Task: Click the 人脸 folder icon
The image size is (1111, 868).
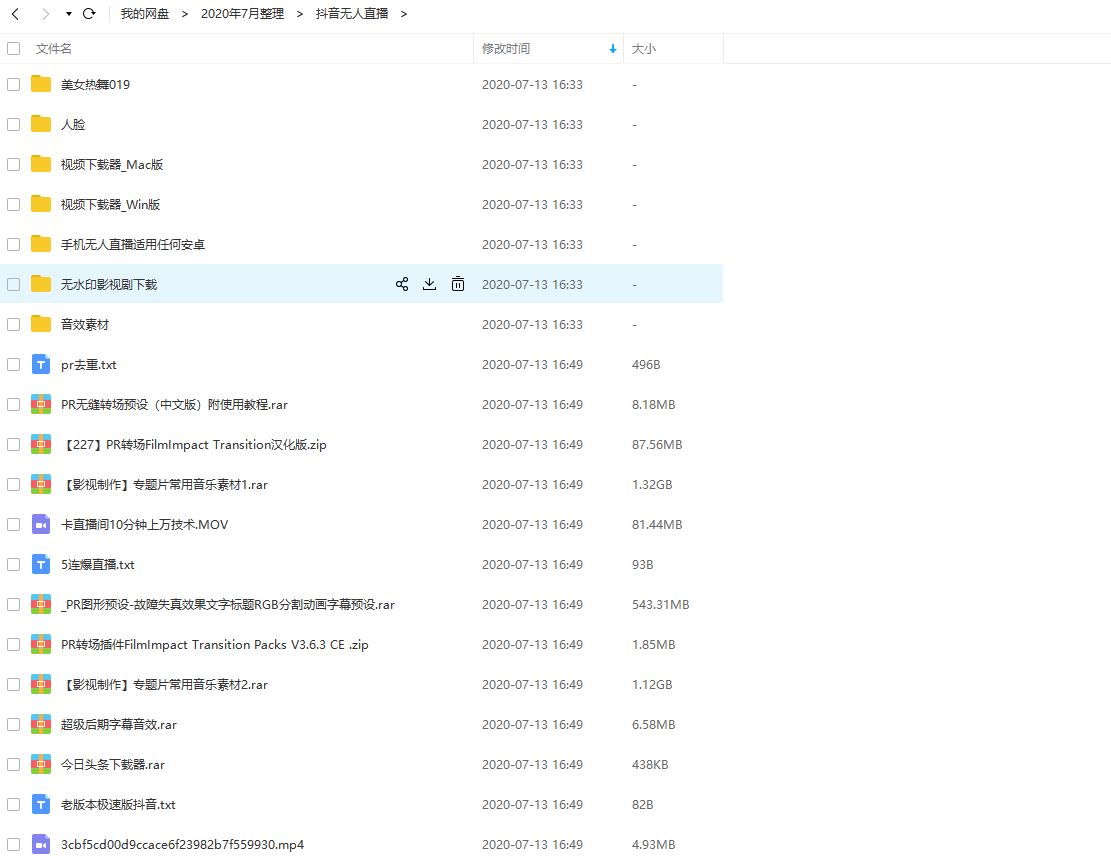Action: (x=41, y=124)
